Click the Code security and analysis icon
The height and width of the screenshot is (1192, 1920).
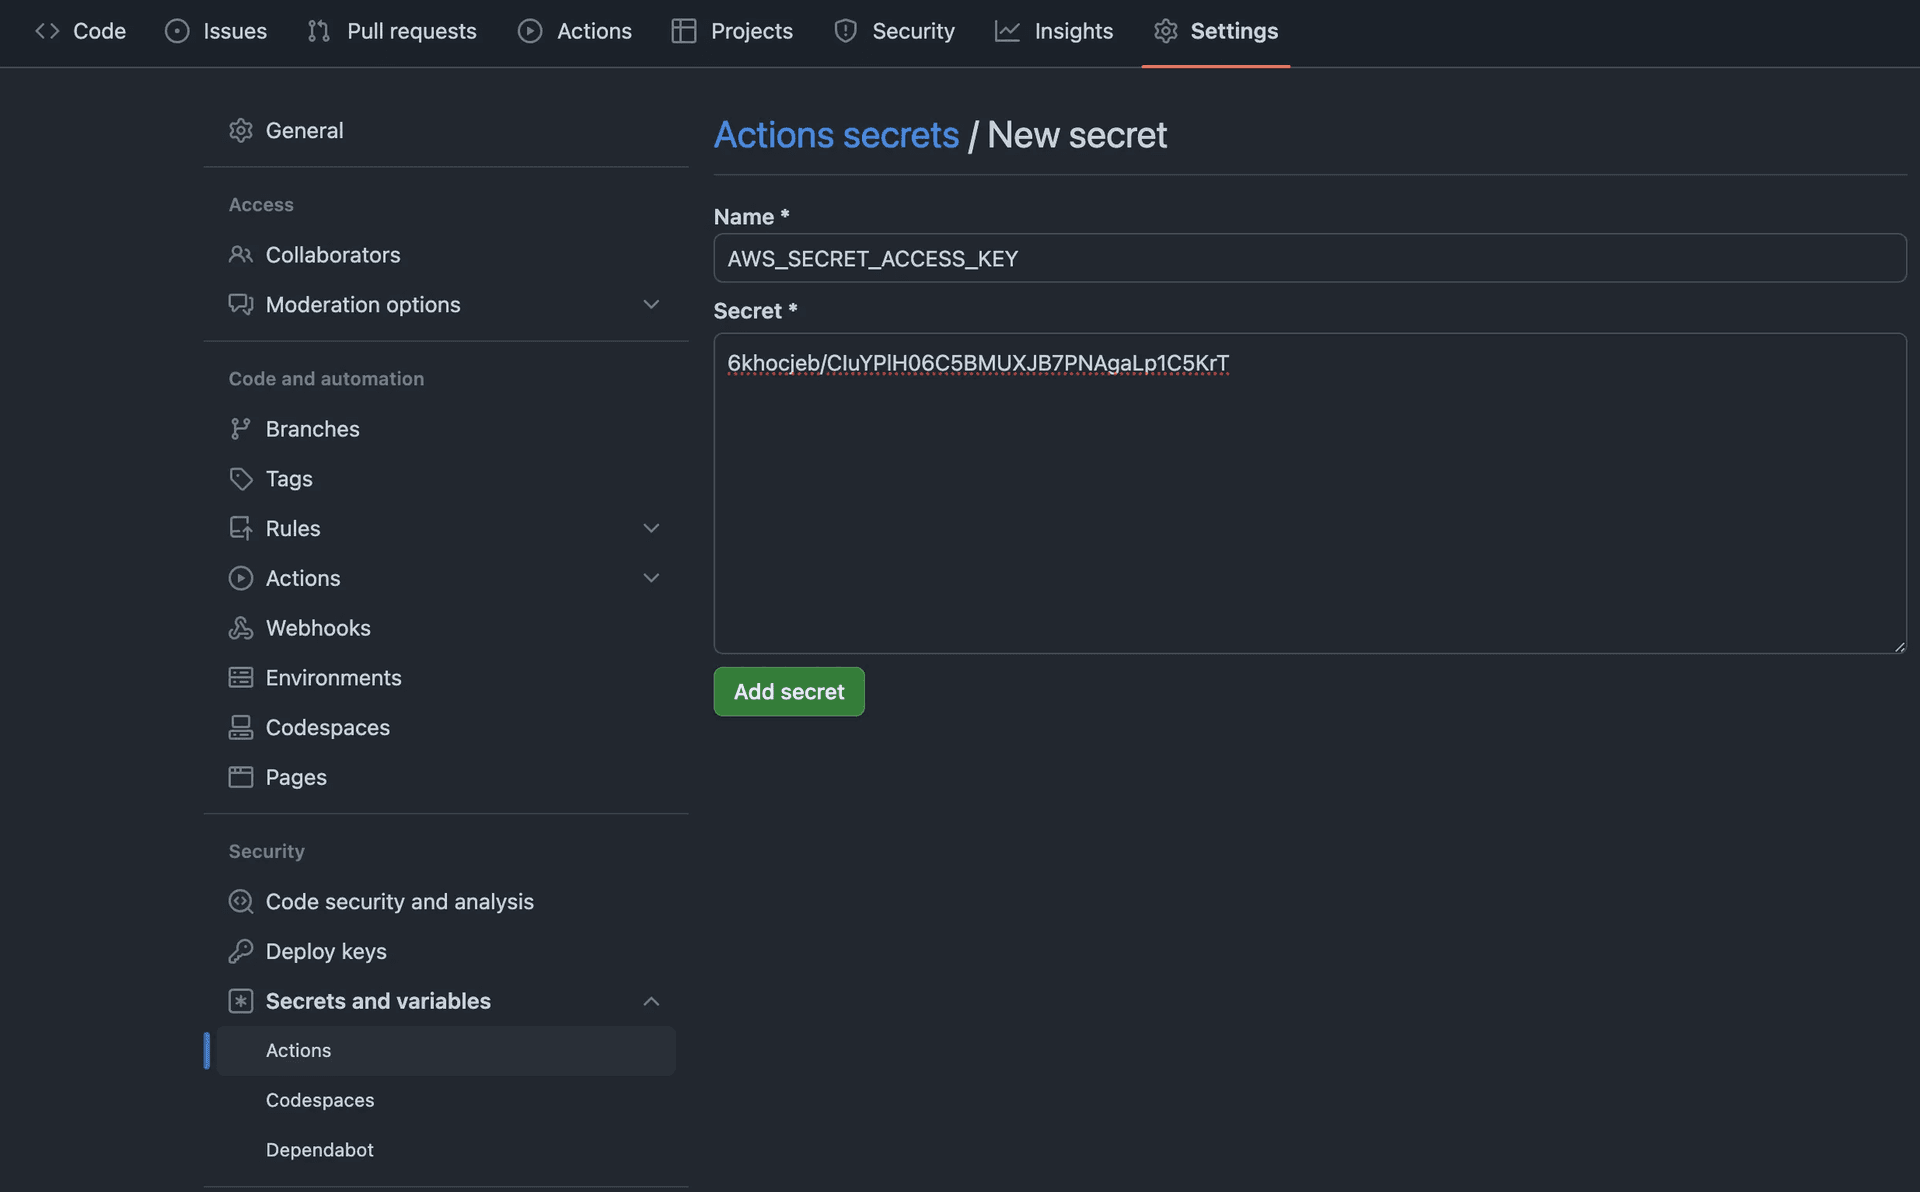(240, 902)
